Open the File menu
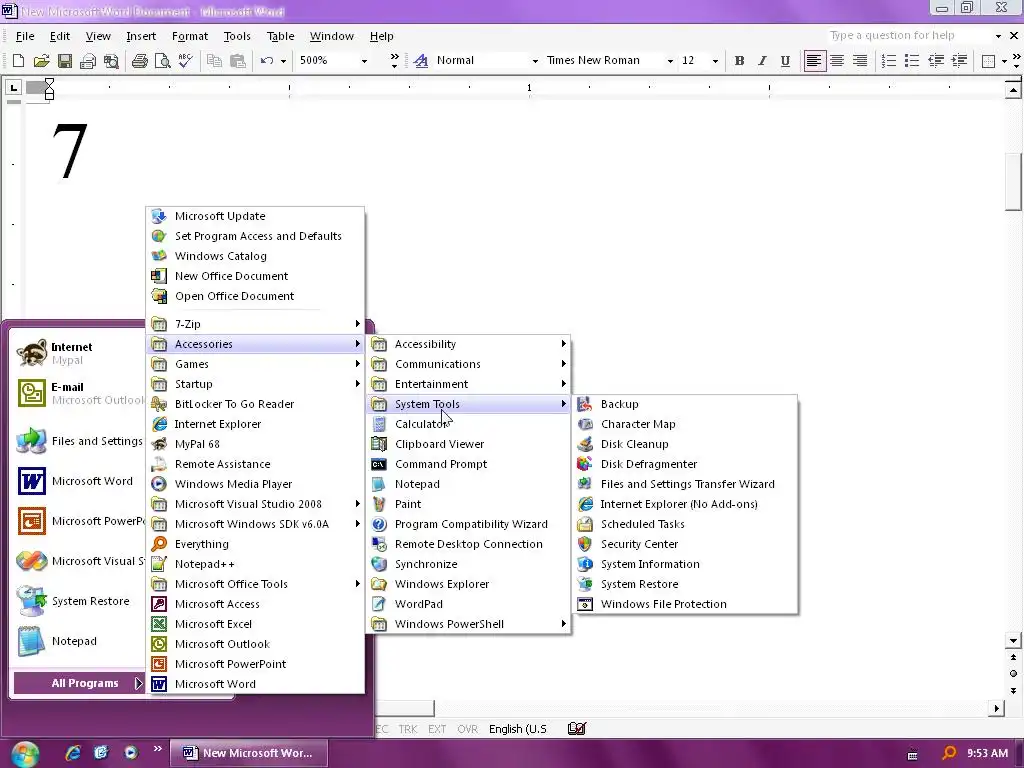The image size is (1024, 768). (25, 36)
